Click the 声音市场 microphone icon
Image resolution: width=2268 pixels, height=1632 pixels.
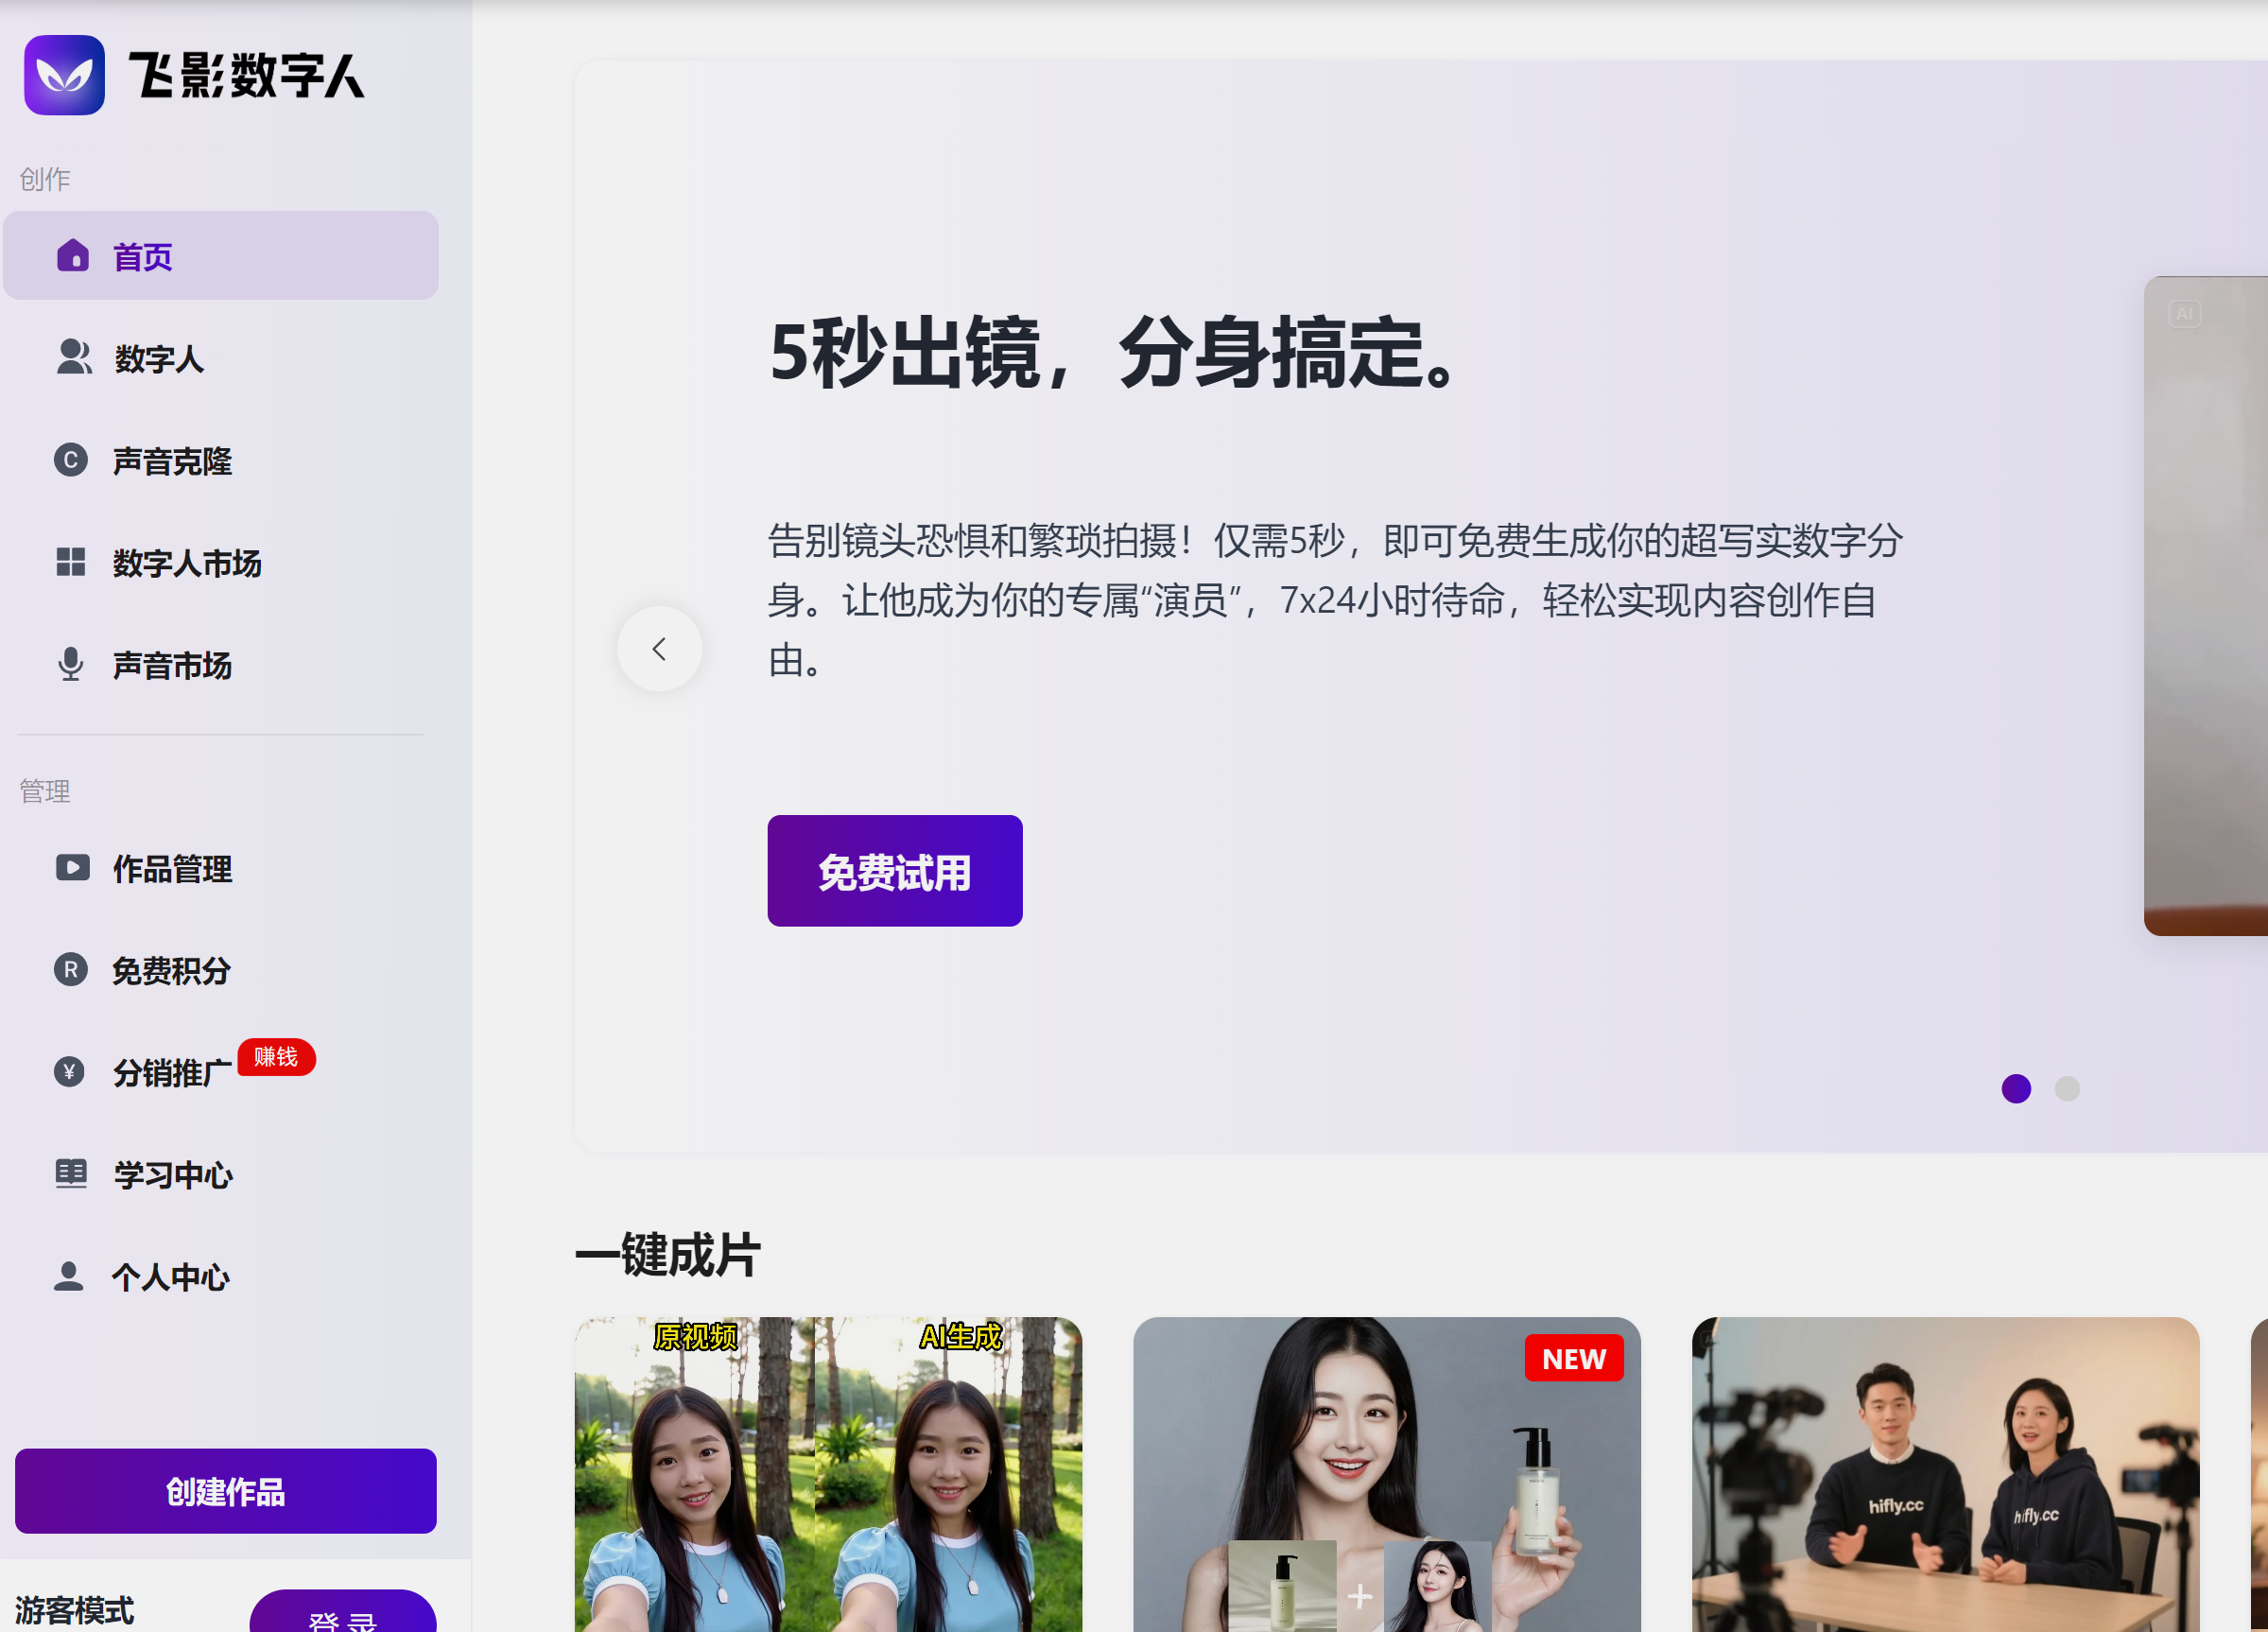71,666
